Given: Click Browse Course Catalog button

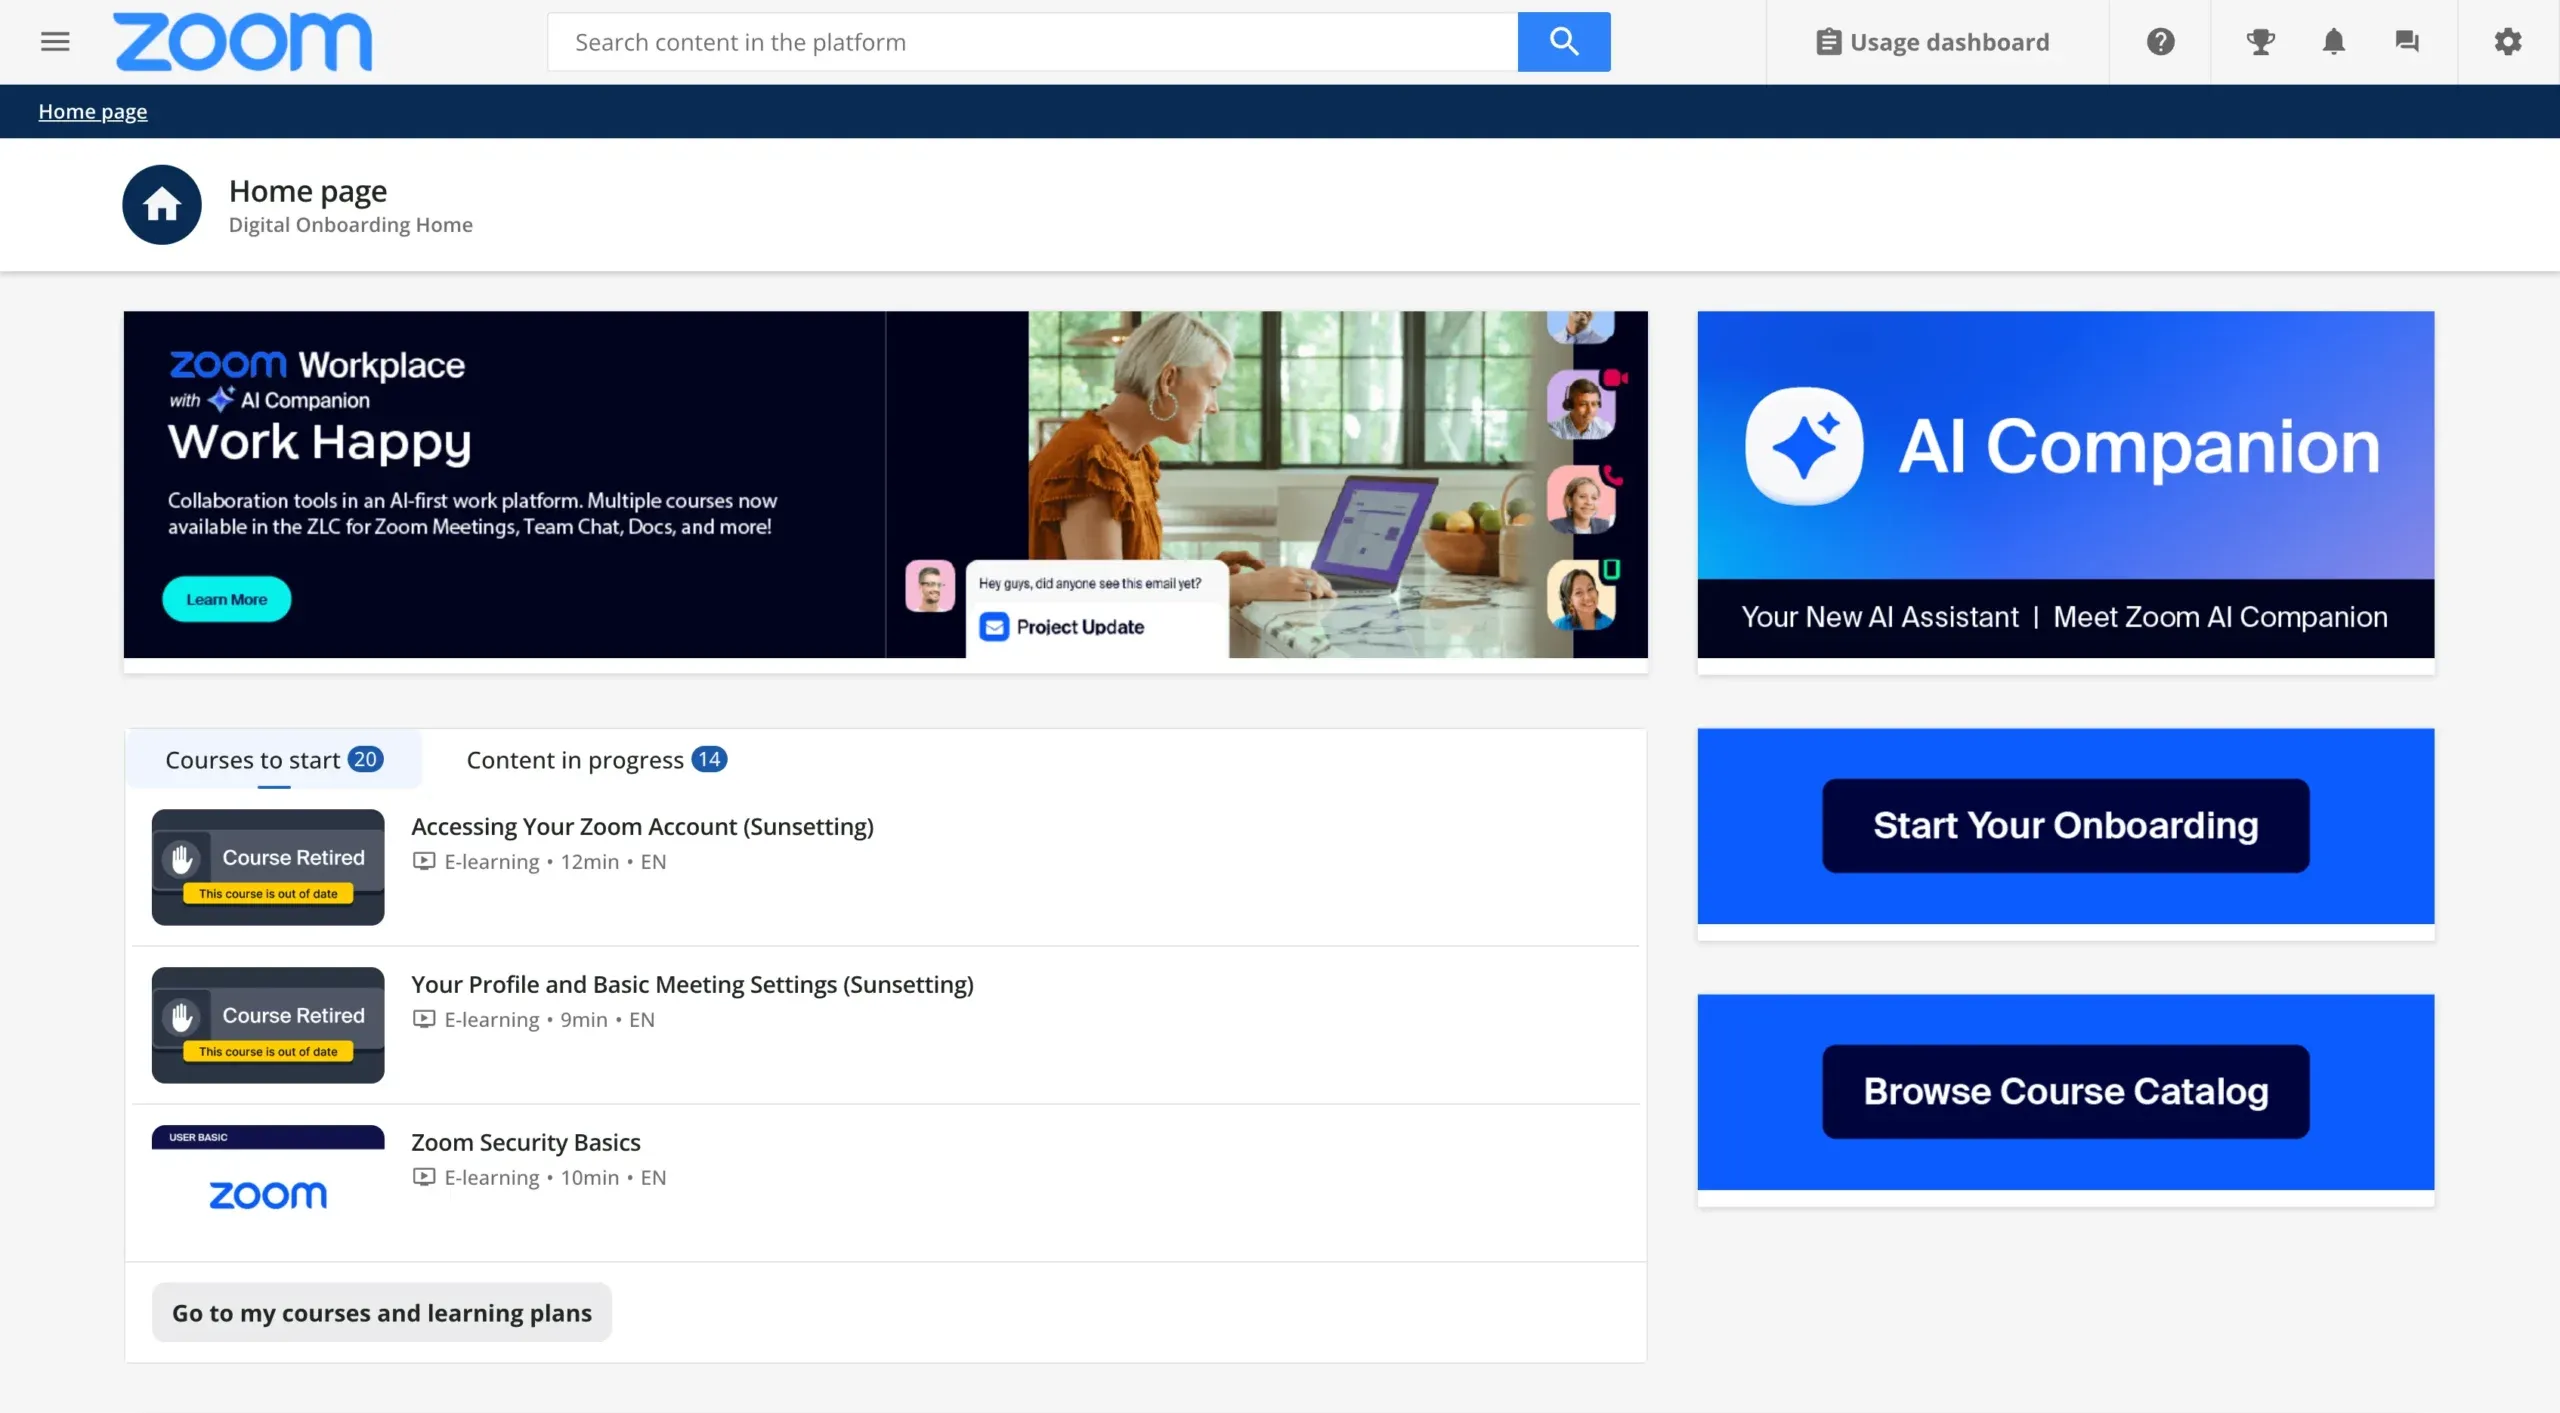Looking at the screenshot, I should (x=2065, y=1091).
